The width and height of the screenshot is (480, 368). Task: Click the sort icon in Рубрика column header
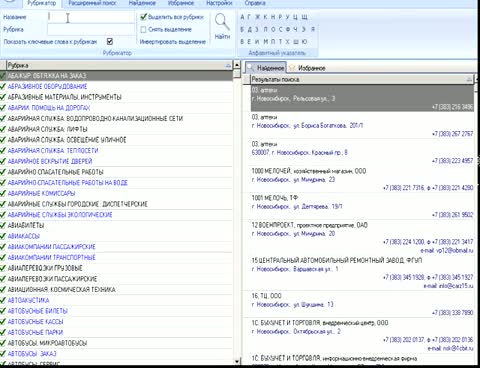(228, 65)
